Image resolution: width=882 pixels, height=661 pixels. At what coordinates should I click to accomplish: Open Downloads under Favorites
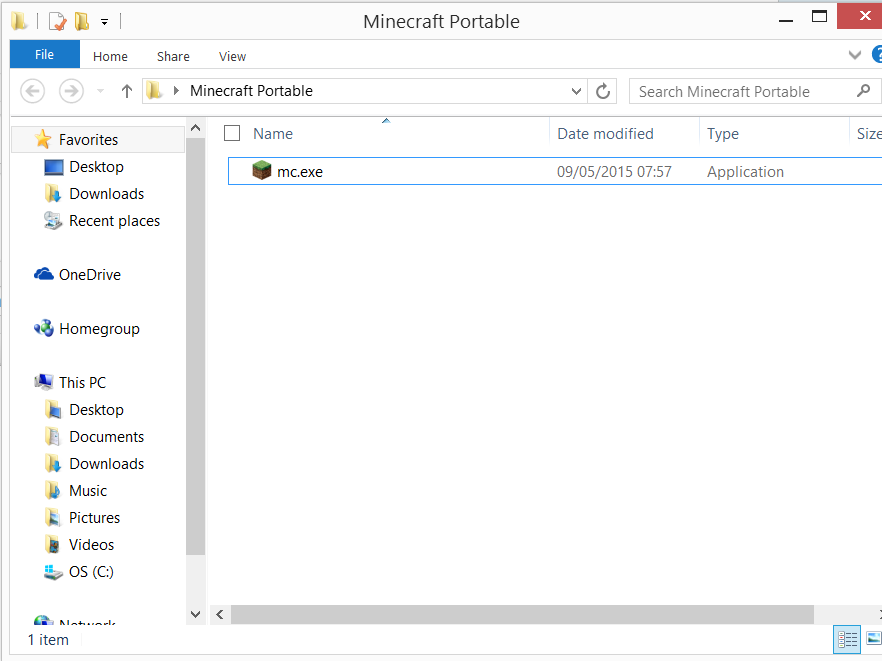[106, 194]
